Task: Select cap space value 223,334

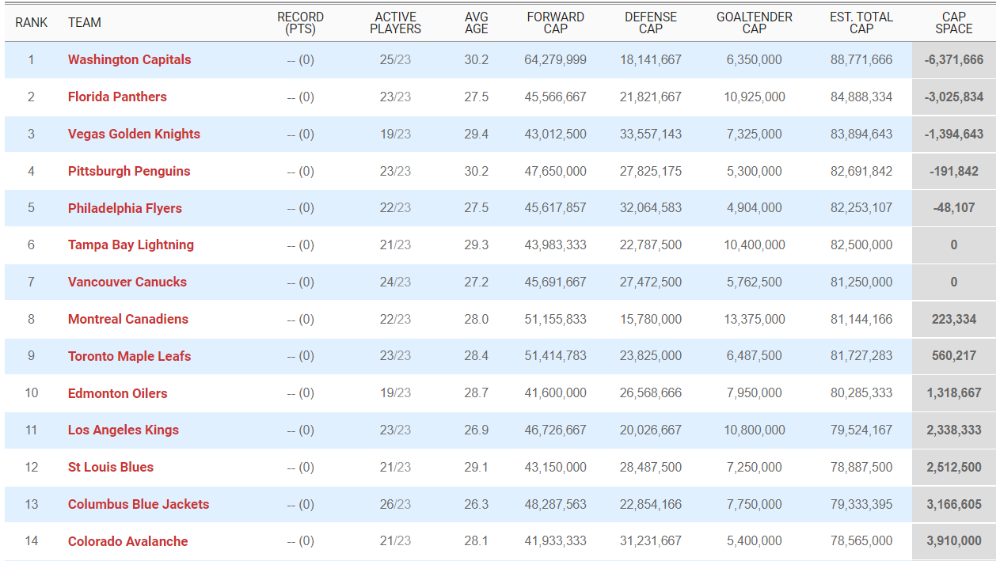Action: coord(954,319)
